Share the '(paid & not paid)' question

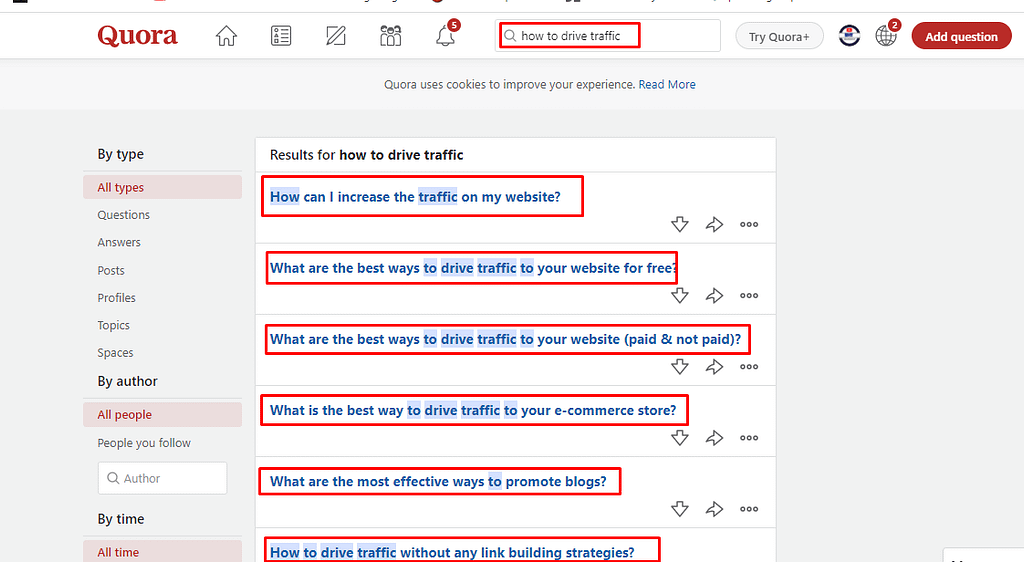tap(714, 367)
